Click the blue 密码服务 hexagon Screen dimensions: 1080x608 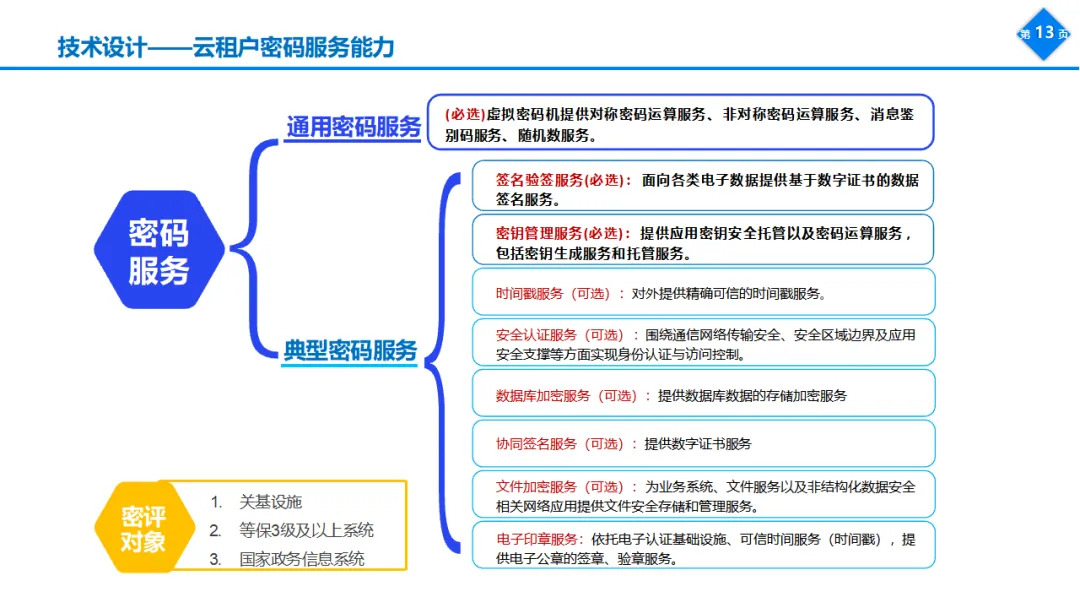tap(159, 250)
